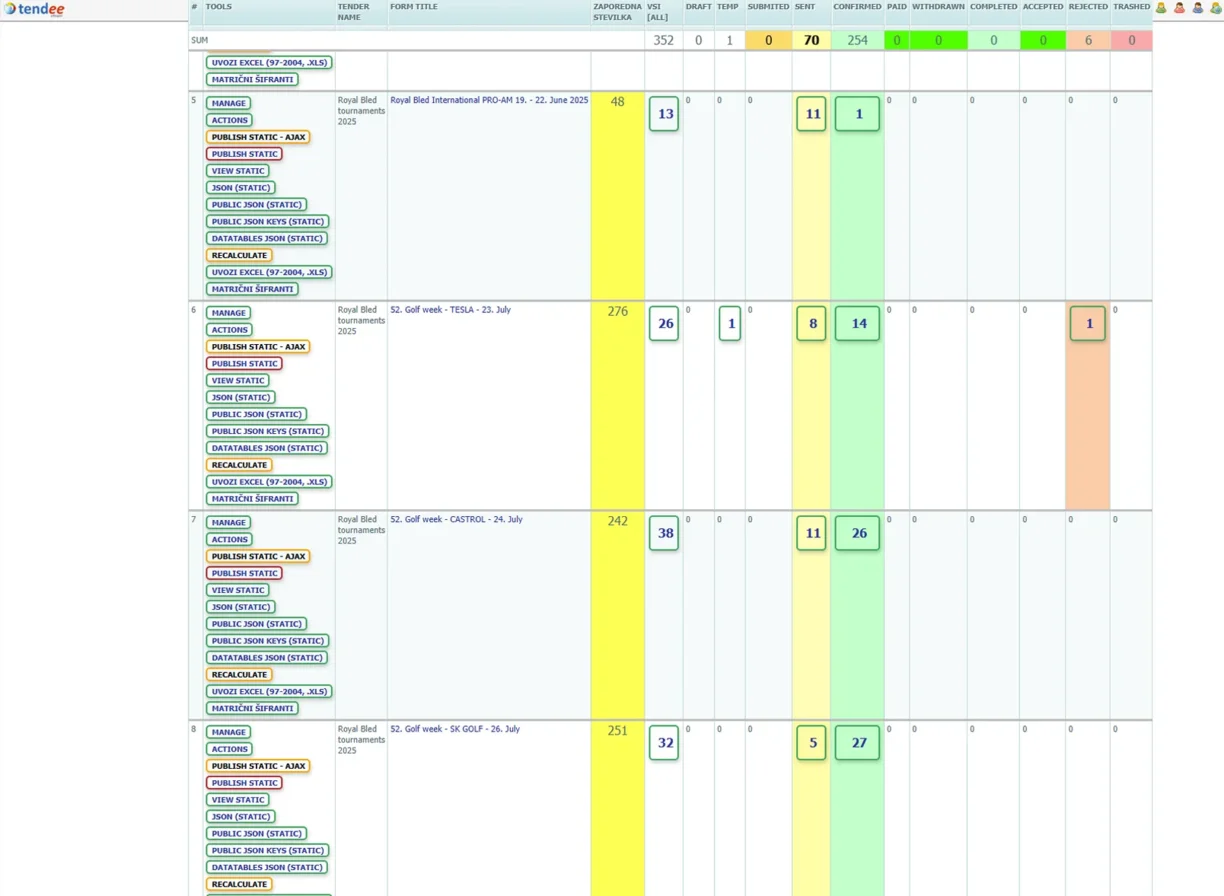Click the Zaporedna številka column header
This screenshot has height=896, width=1224.
pos(617,11)
